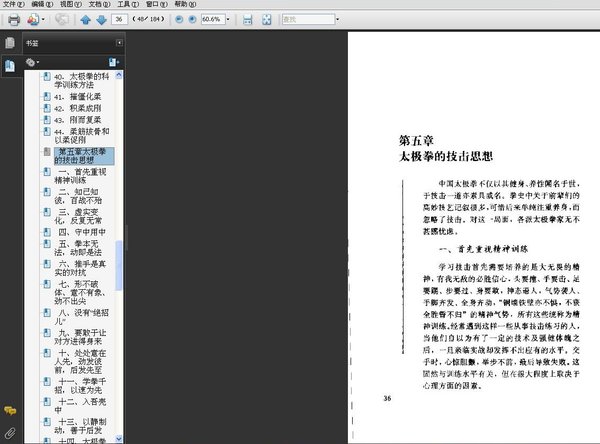Click the chapter title 太极拳的技击思想 on the page
The height and width of the screenshot is (444, 600).
coord(446,156)
